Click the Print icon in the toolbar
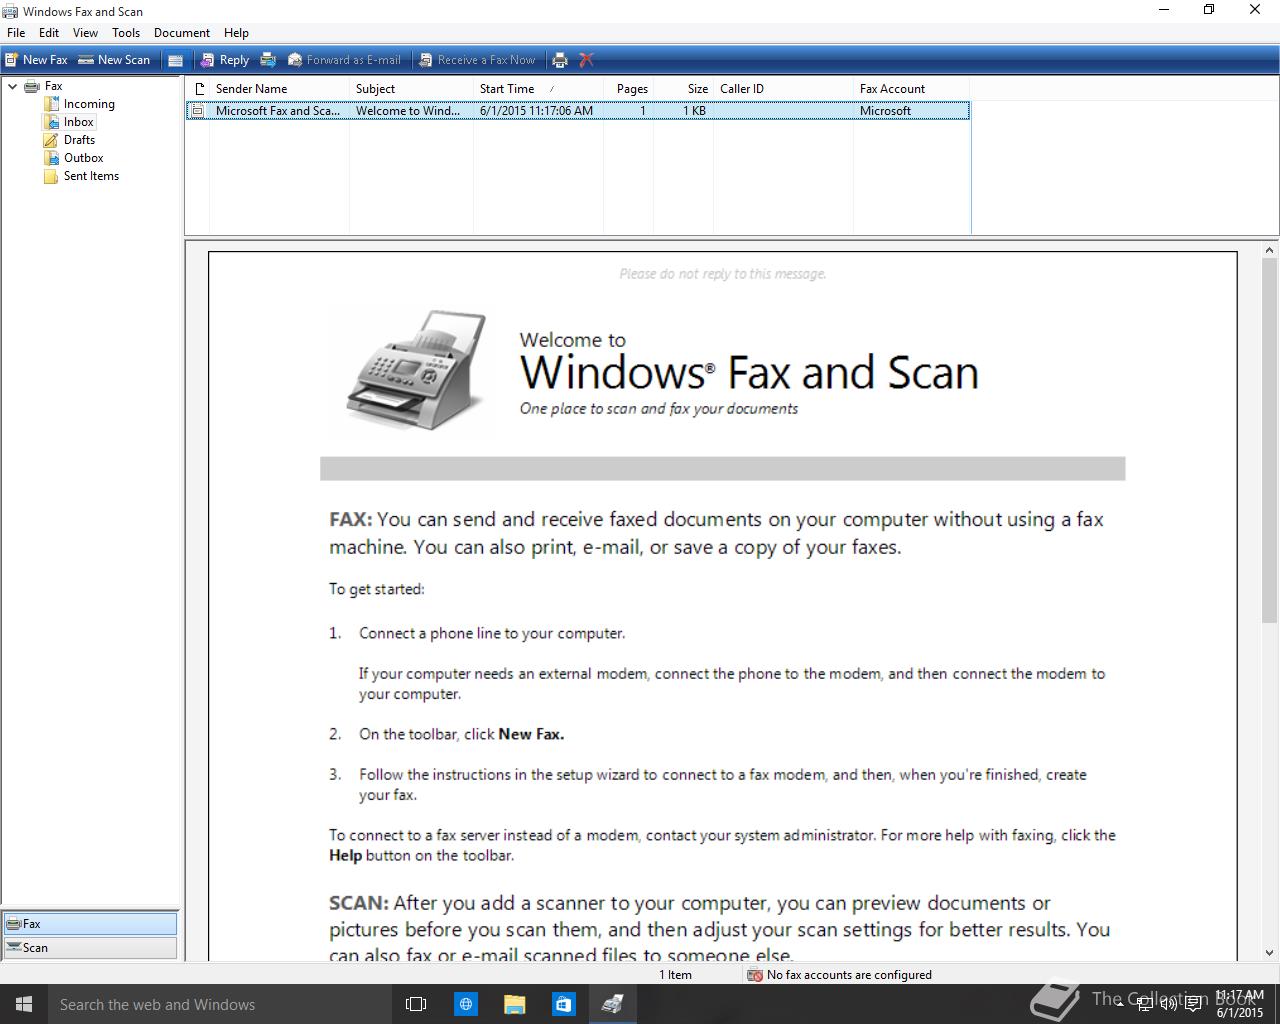The width and height of the screenshot is (1280, 1024). (560, 60)
